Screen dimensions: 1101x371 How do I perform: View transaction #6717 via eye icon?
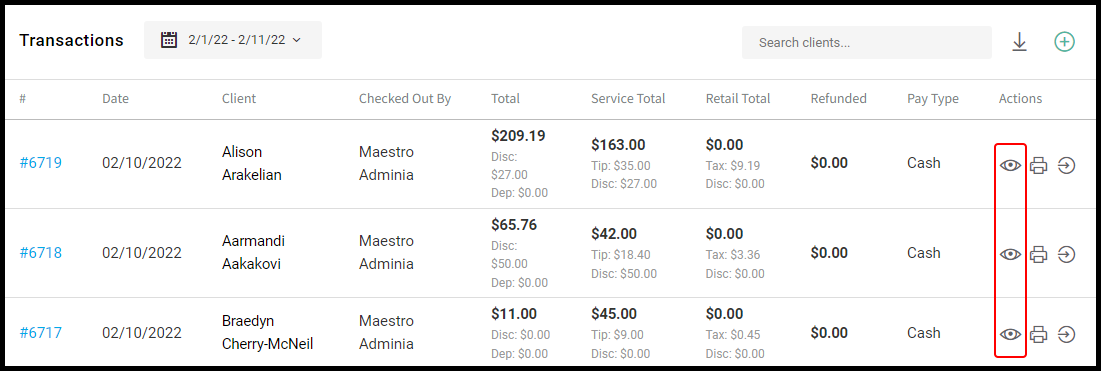[1010, 334]
